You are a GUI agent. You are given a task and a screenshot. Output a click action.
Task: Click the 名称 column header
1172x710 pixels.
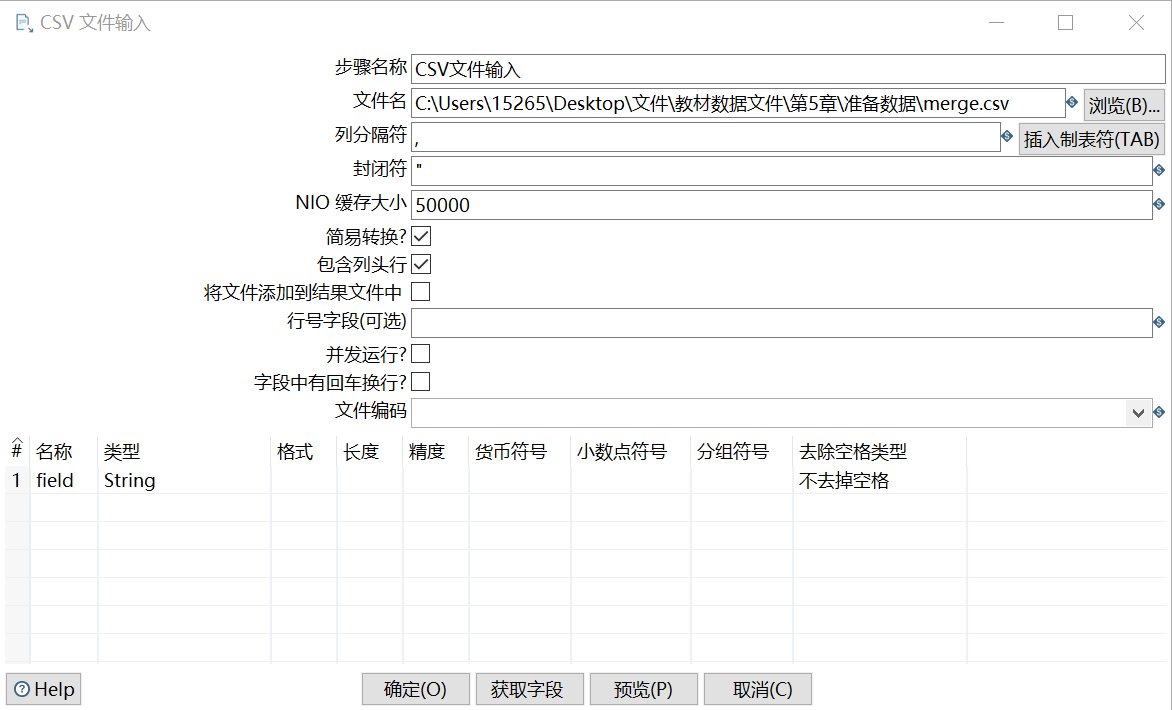coord(64,451)
